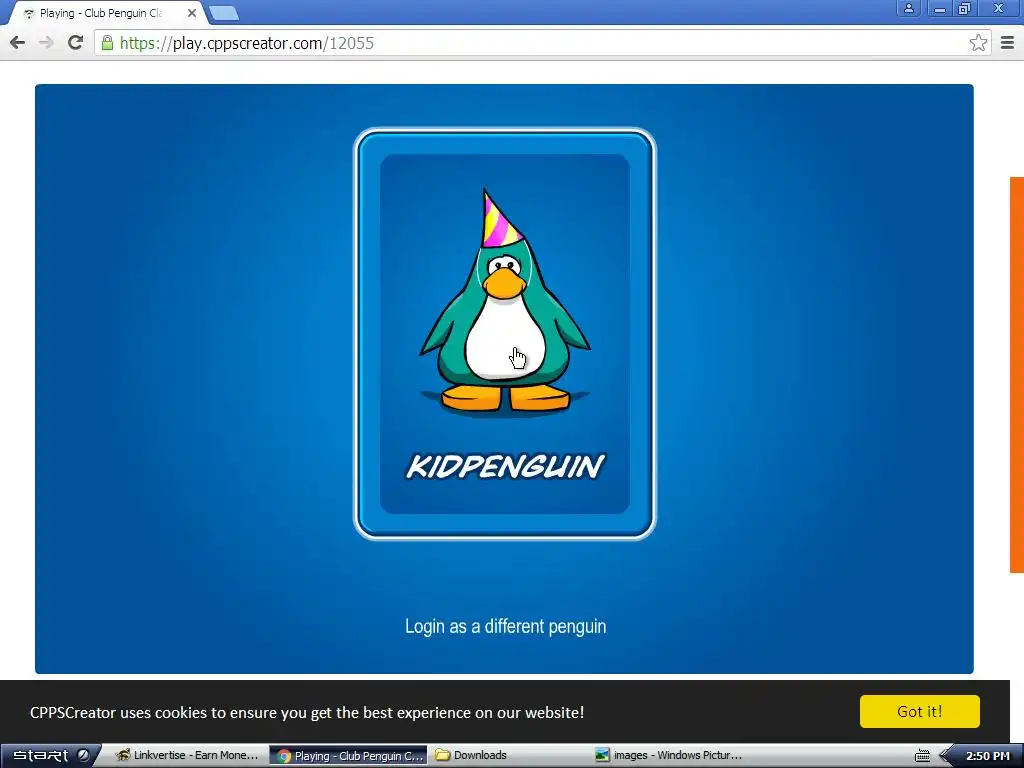The image size is (1024, 768).
Task: Switch to Linkvertise taskbar window
Action: coord(187,756)
